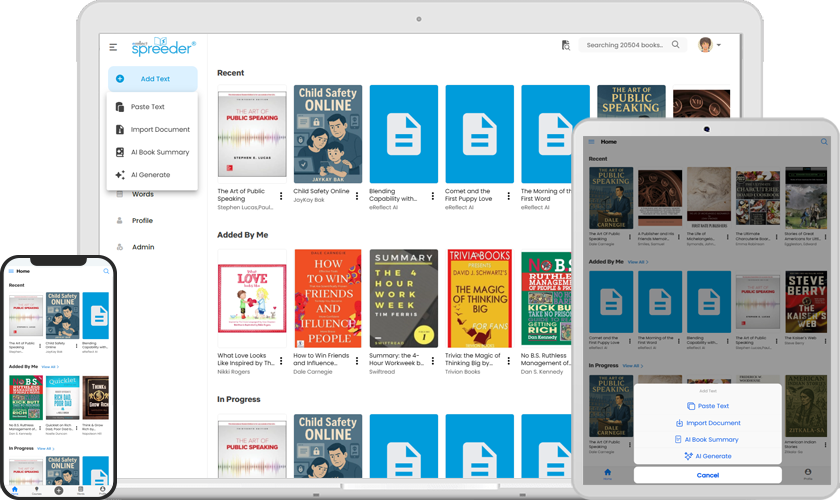Open the user avatar on the laptop
This screenshot has width=840, height=500.
pyautogui.click(x=706, y=44)
